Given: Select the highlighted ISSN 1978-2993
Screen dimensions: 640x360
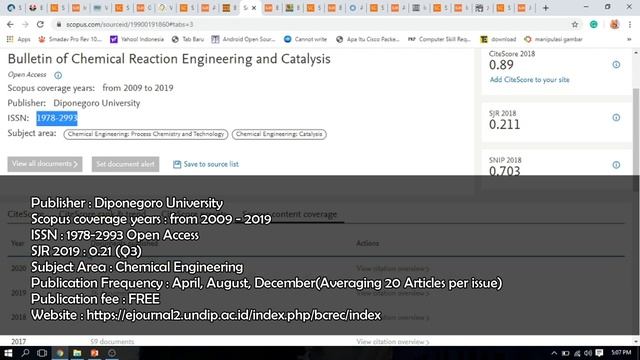Looking at the screenshot, I should (57, 118).
